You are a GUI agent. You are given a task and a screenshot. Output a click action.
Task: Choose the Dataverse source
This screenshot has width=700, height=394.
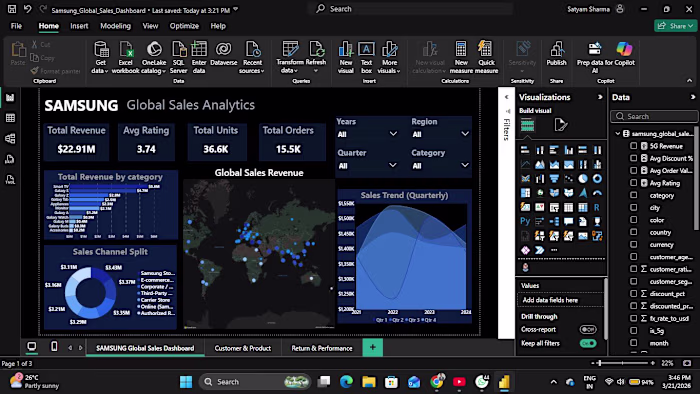(x=224, y=54)
